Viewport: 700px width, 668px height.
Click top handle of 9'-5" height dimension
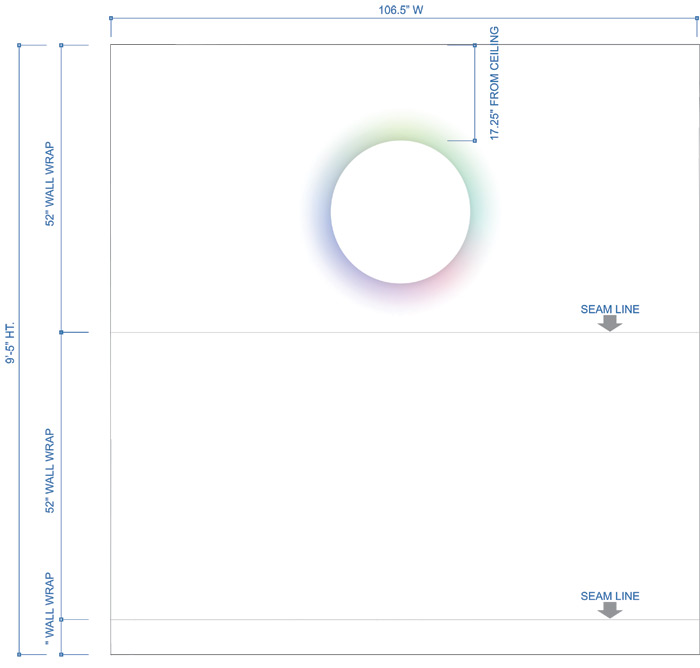(19, 45)
